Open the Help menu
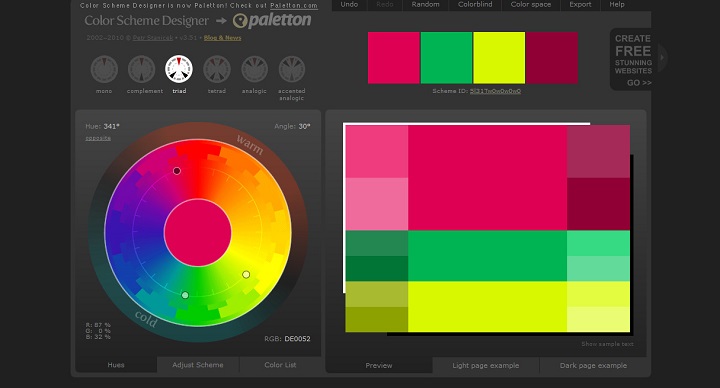 click(617, 5)
